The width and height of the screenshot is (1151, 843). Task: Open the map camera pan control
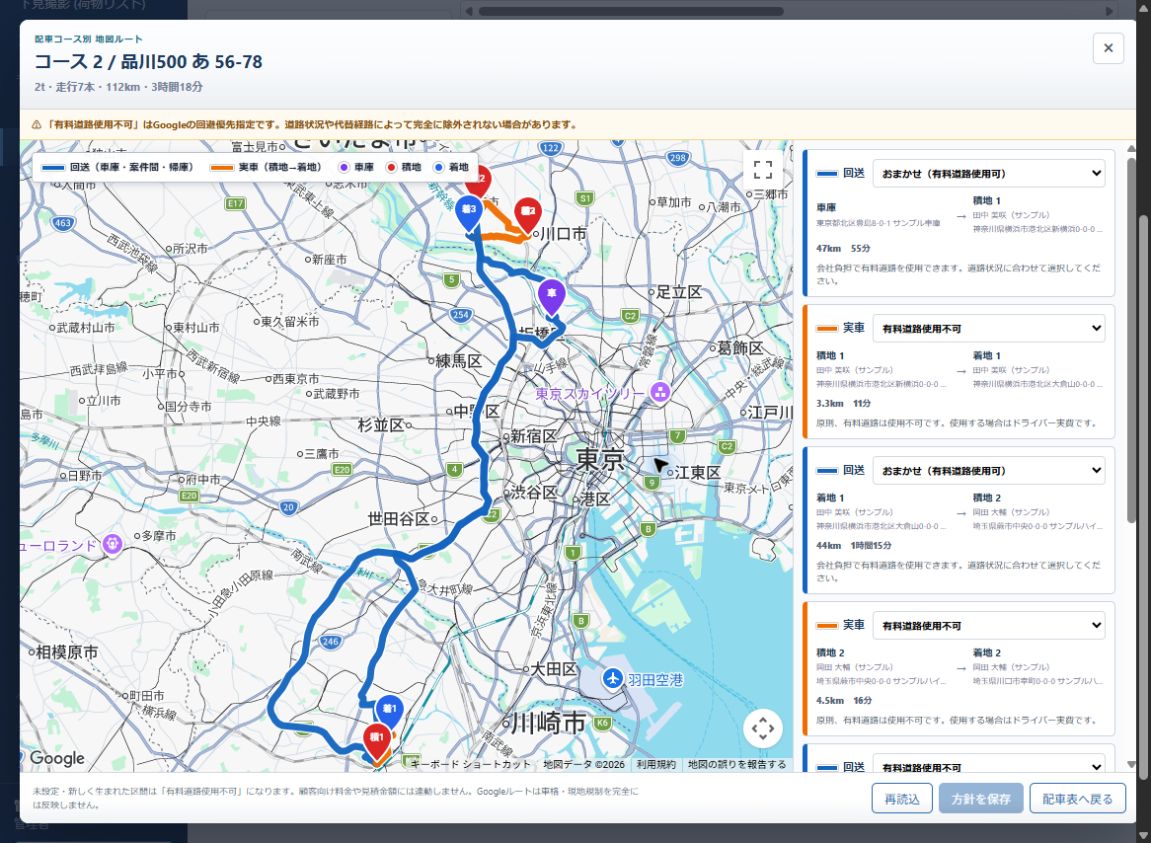click(763, 728)
